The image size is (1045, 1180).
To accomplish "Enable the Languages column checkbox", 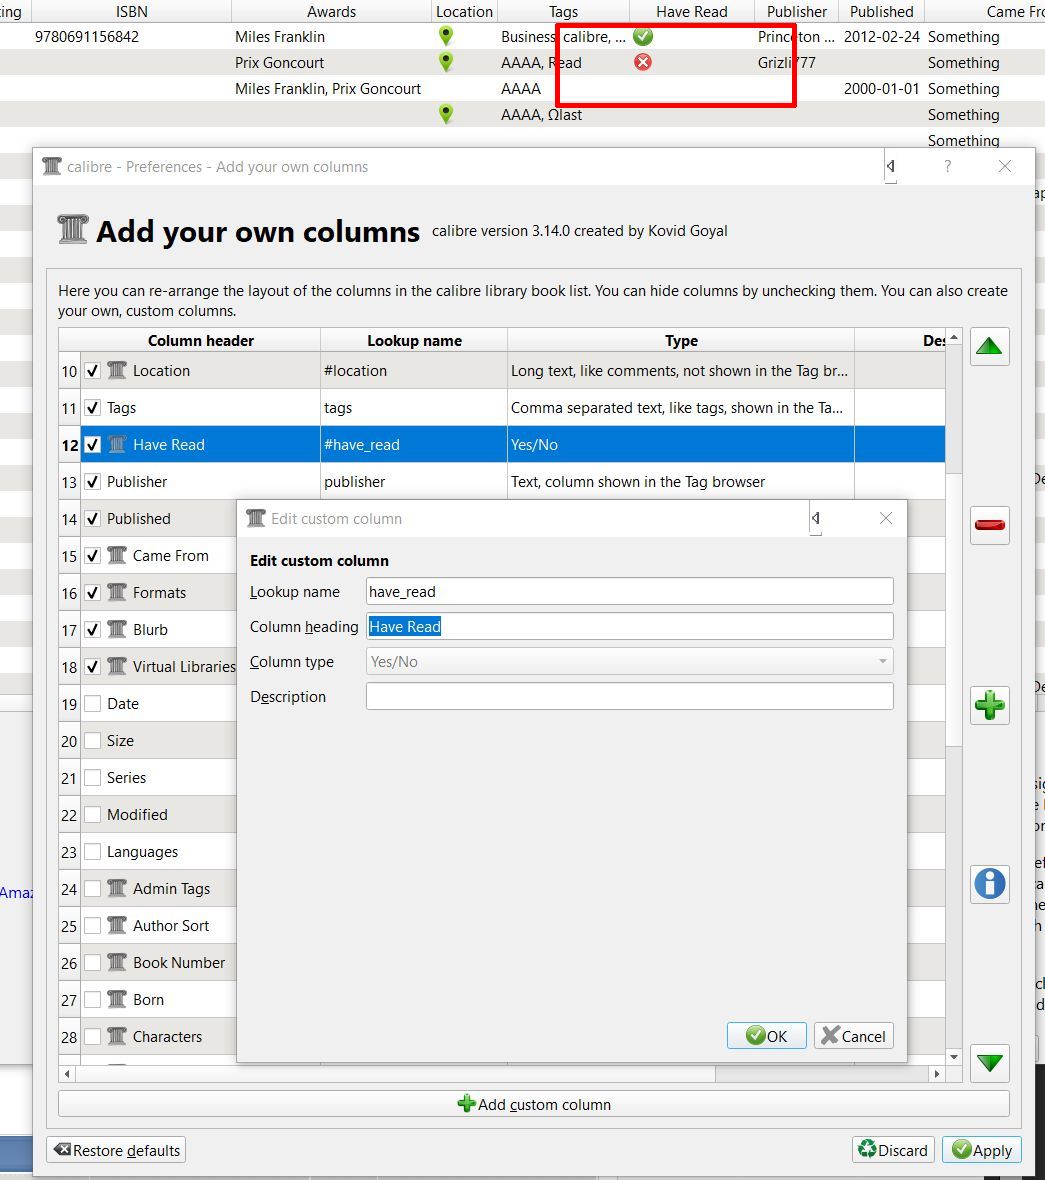I will point(93,851).
